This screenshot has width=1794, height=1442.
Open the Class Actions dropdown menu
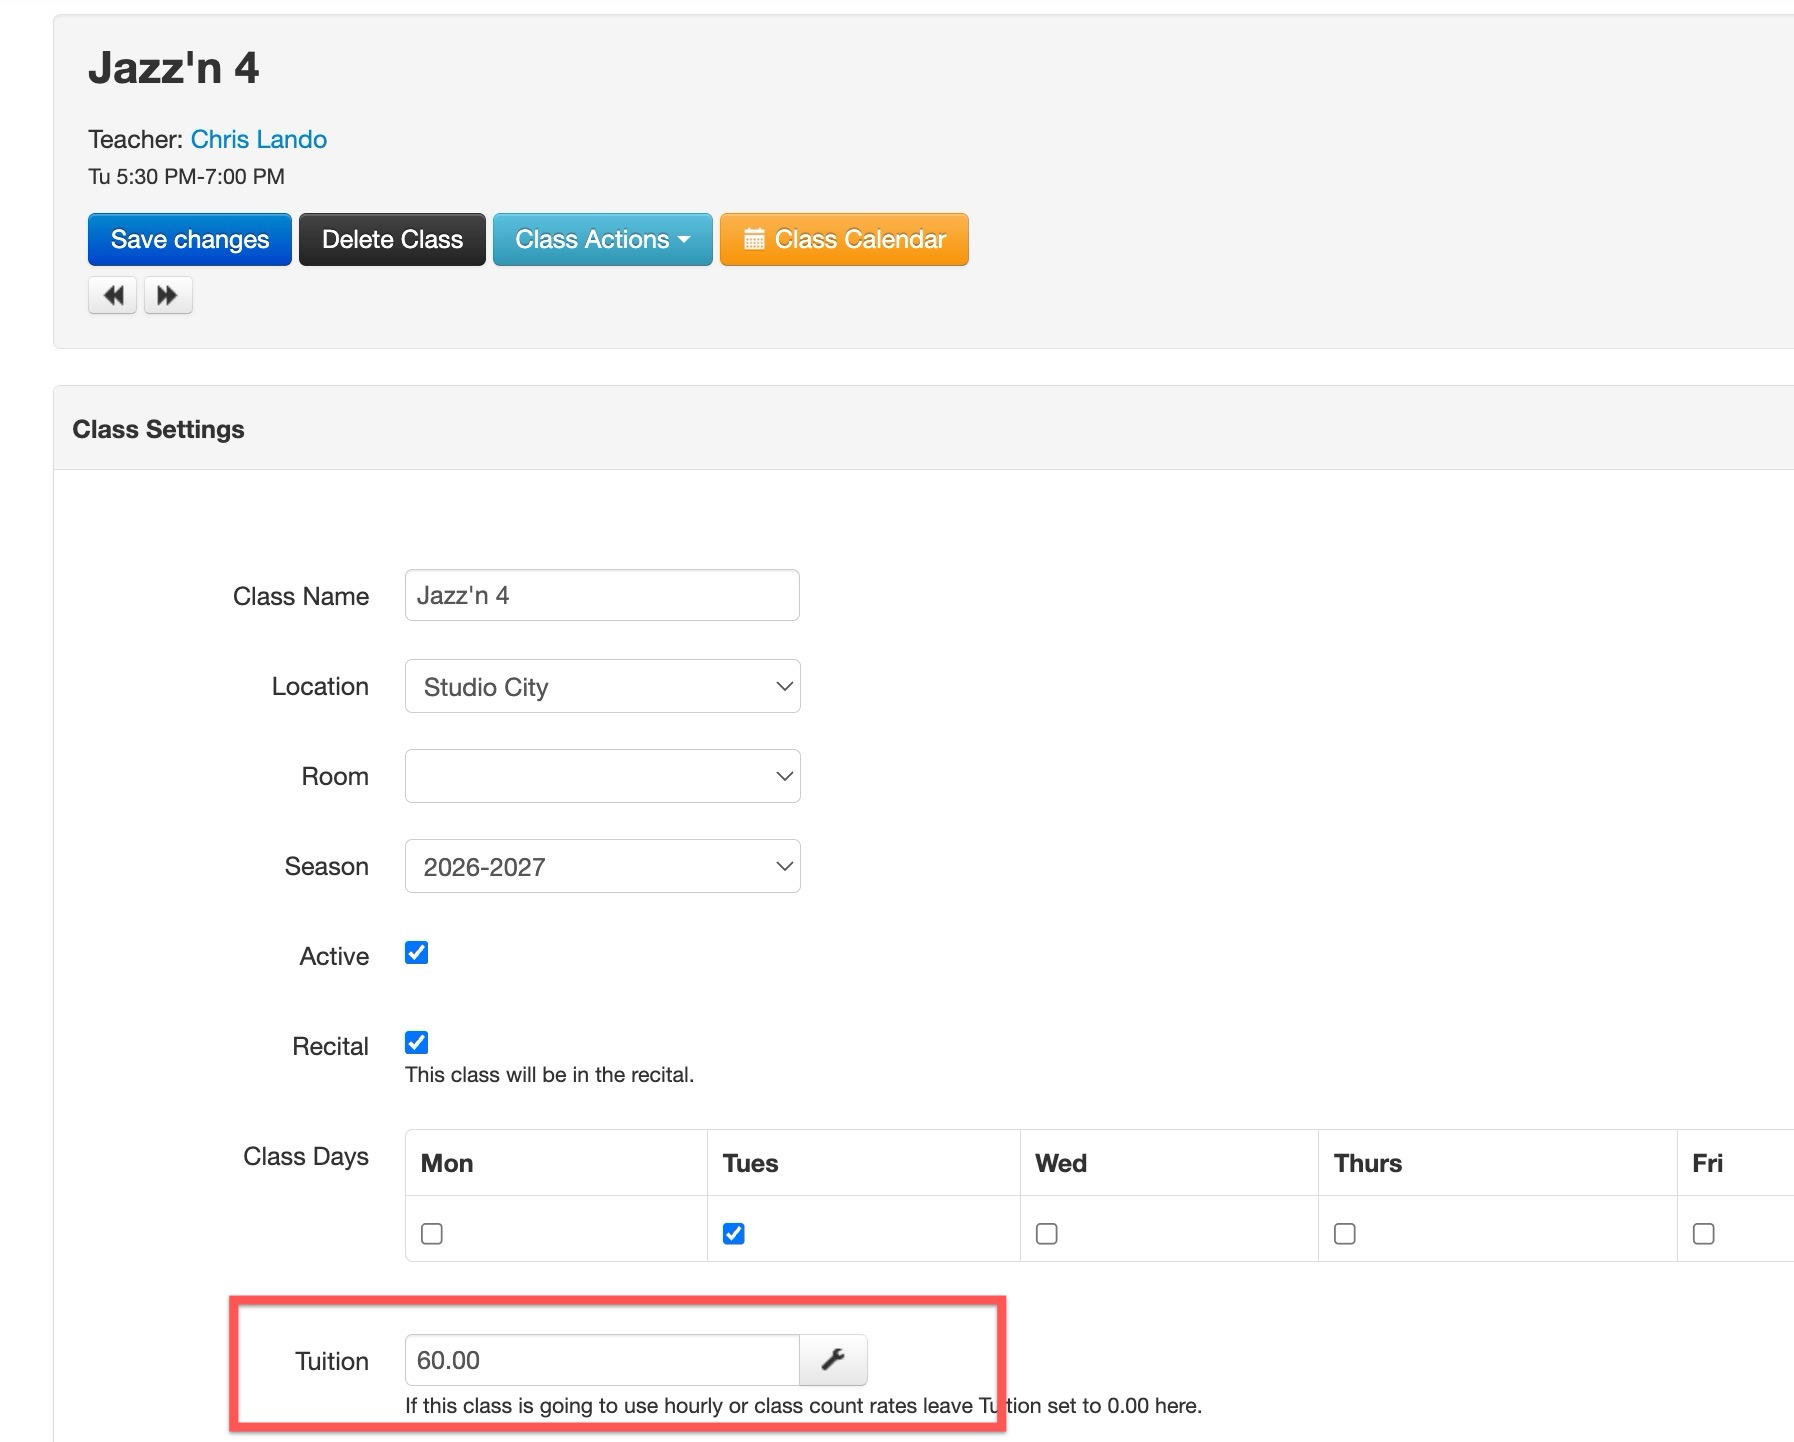(602, 239)
